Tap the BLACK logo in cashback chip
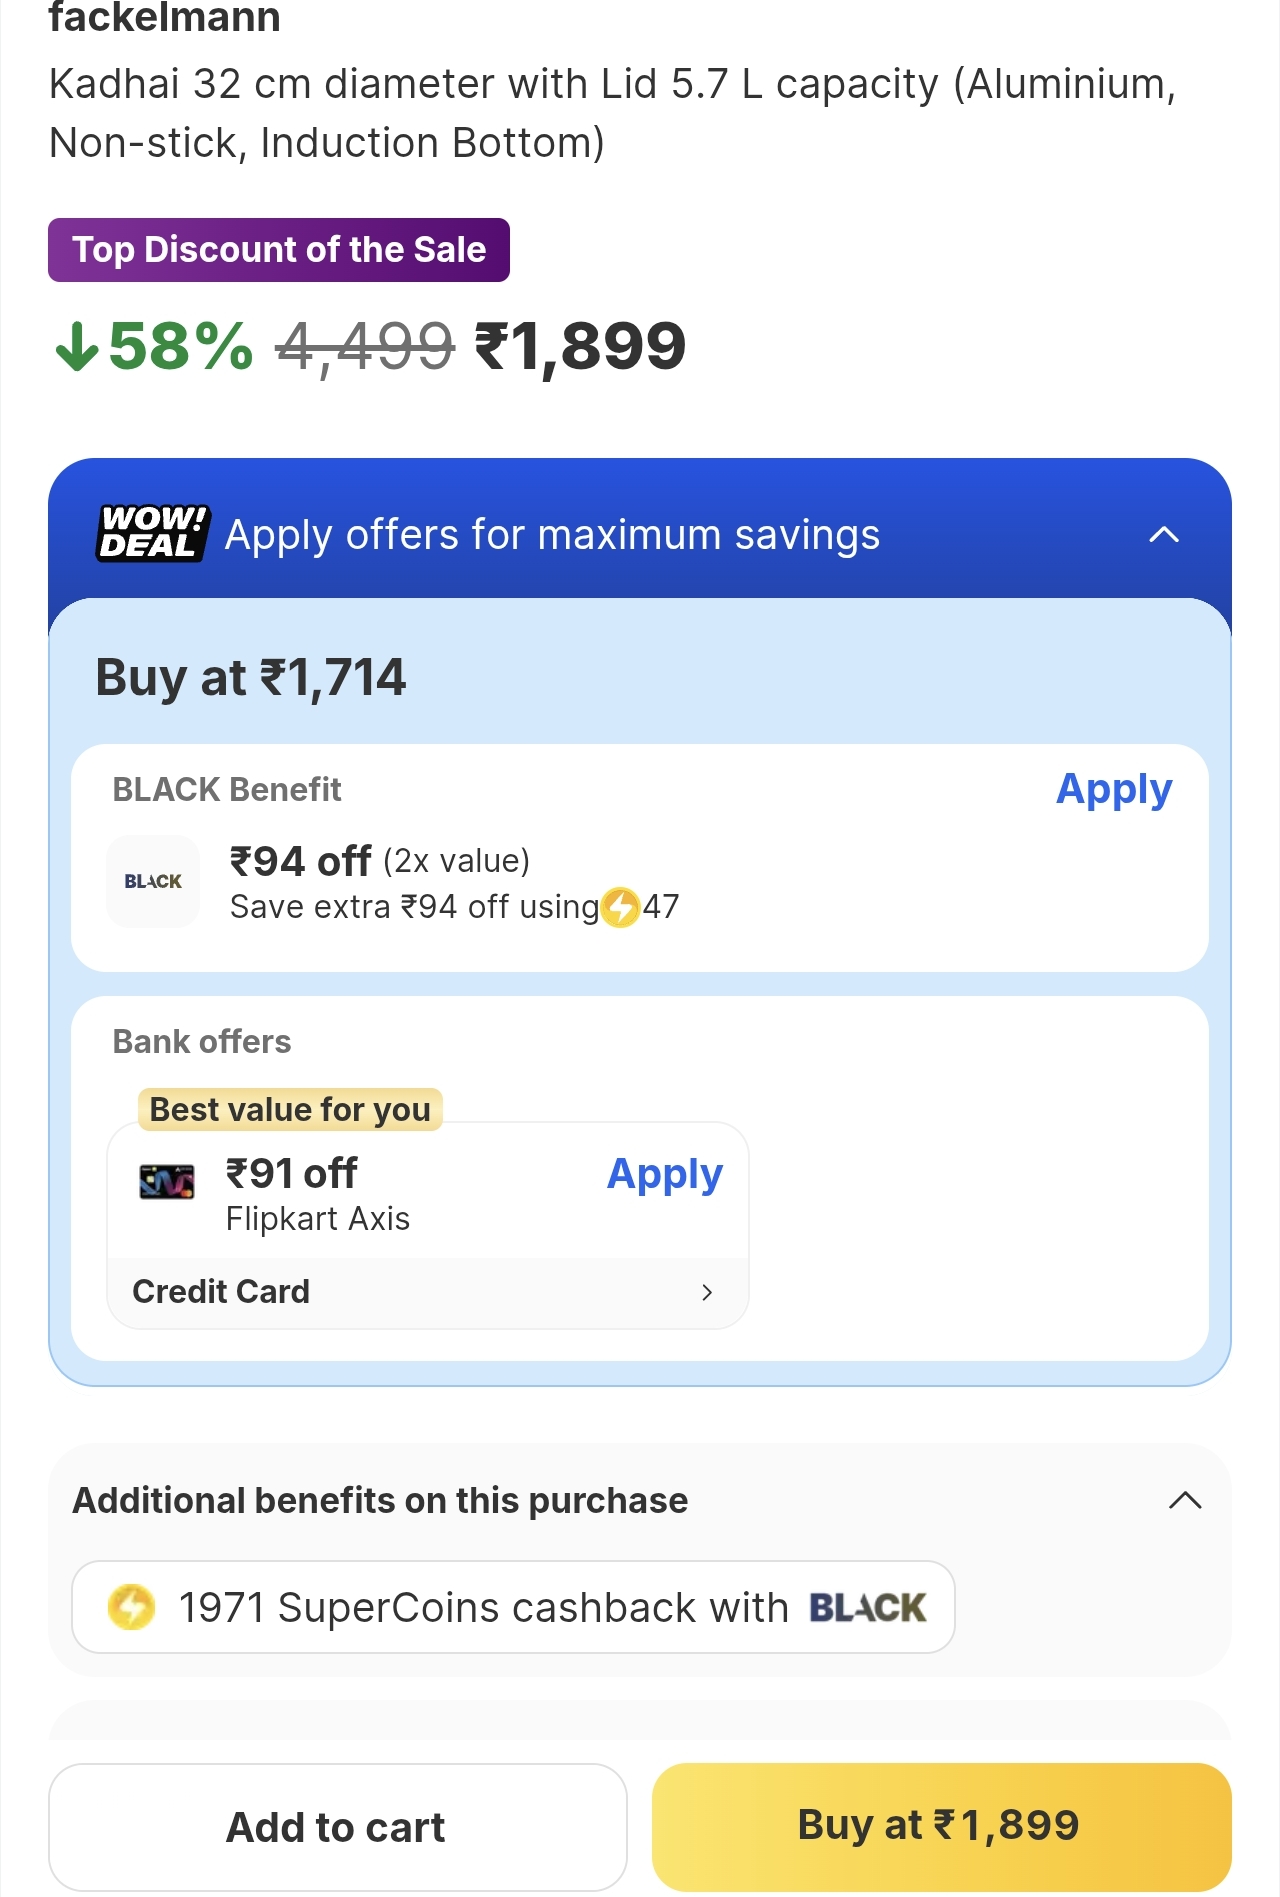The image size is (1280, 1897). coord(867,1607)
